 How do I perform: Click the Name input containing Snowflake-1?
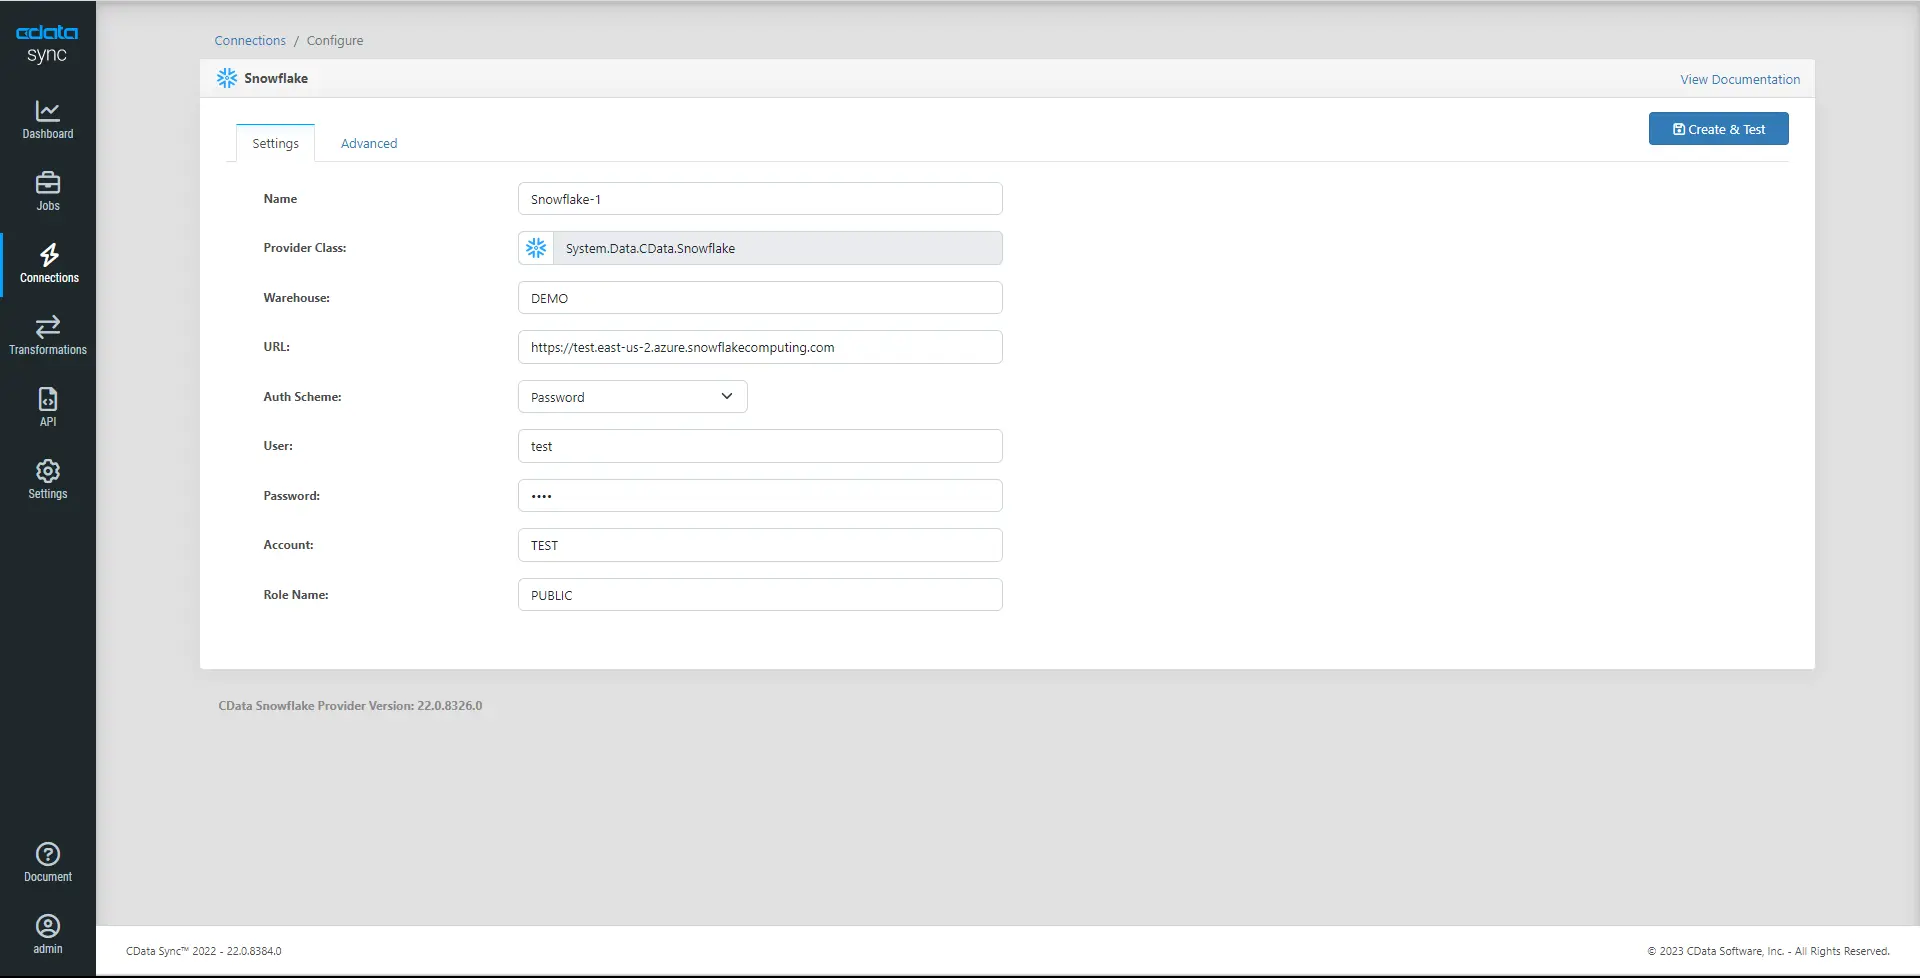tap(760, 198)
